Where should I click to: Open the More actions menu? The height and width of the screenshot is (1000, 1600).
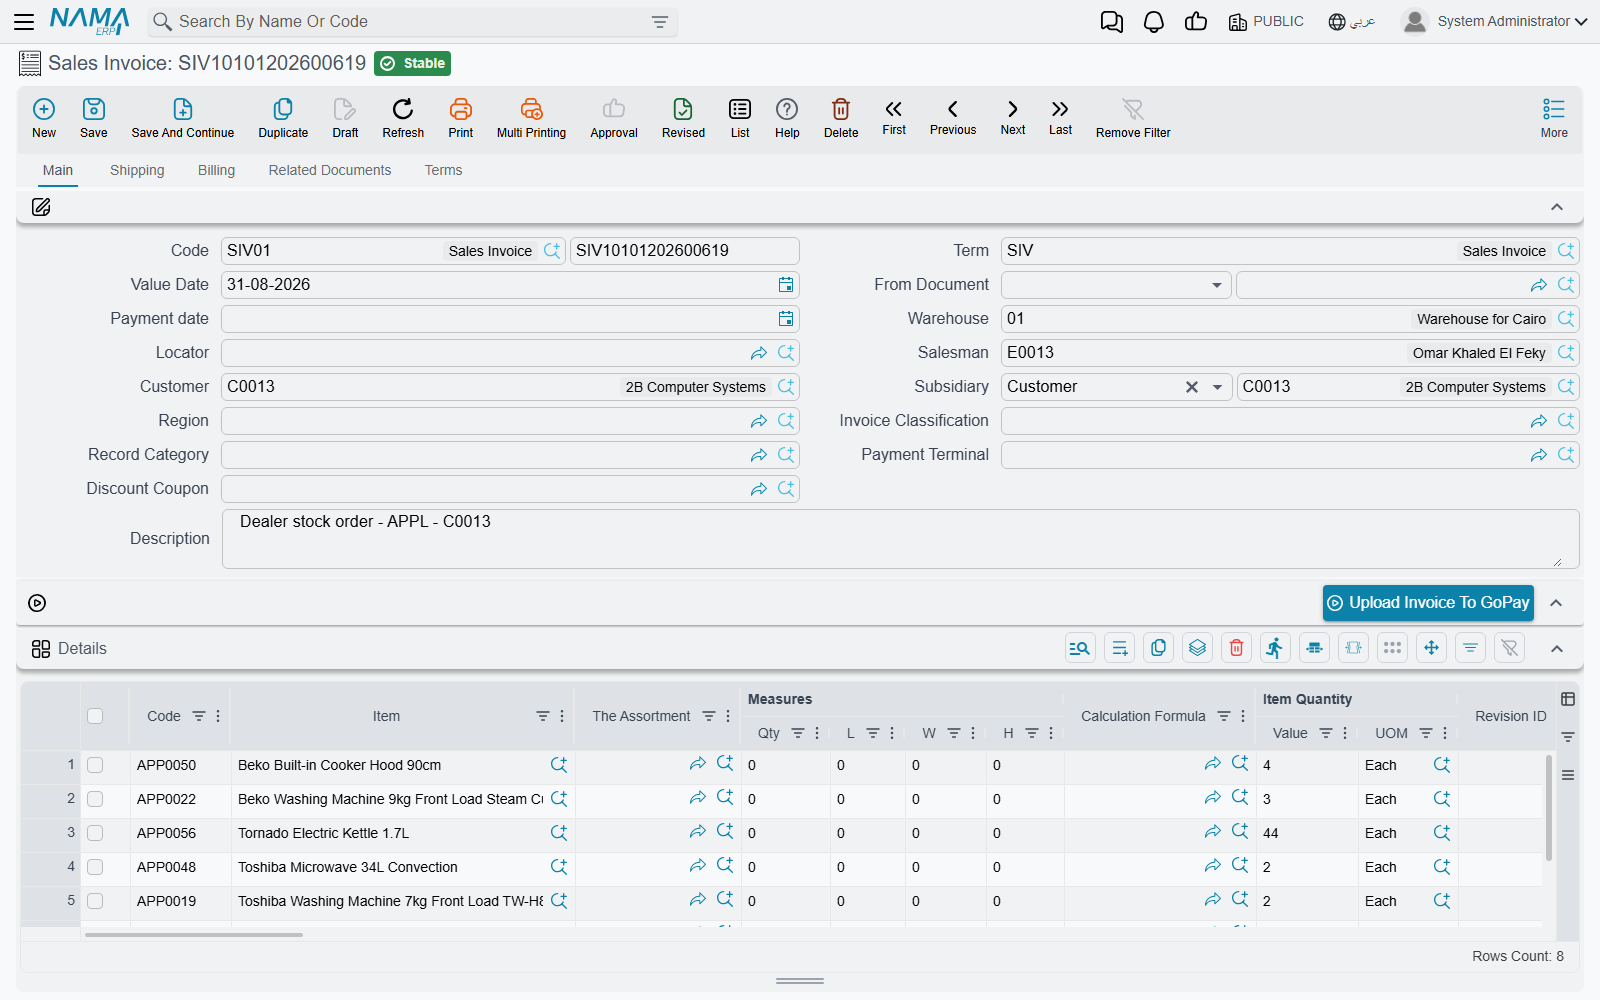(x=1554, y=118)
